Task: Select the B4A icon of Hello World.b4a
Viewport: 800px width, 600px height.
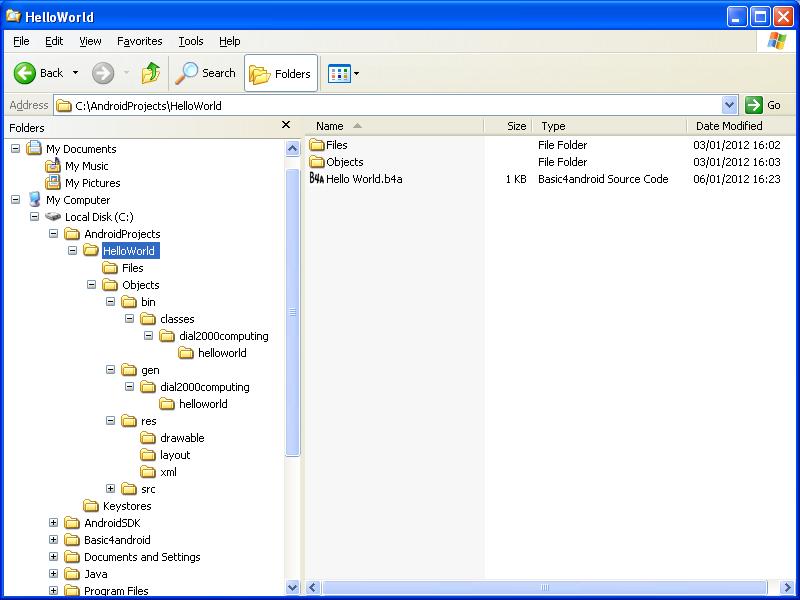Action: click(317, 179)
